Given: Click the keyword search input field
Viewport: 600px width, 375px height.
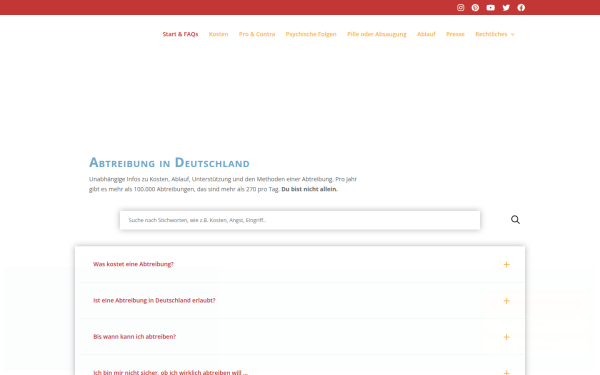Looking at the screenshot, I should click(x=300, y=220).
